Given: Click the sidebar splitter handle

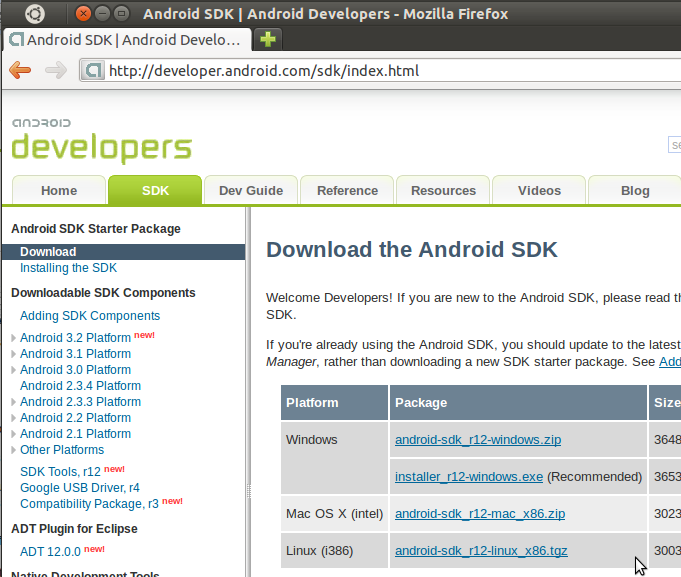Looking at the screenshot, I should pyautogui.click(x=248, y=491).
